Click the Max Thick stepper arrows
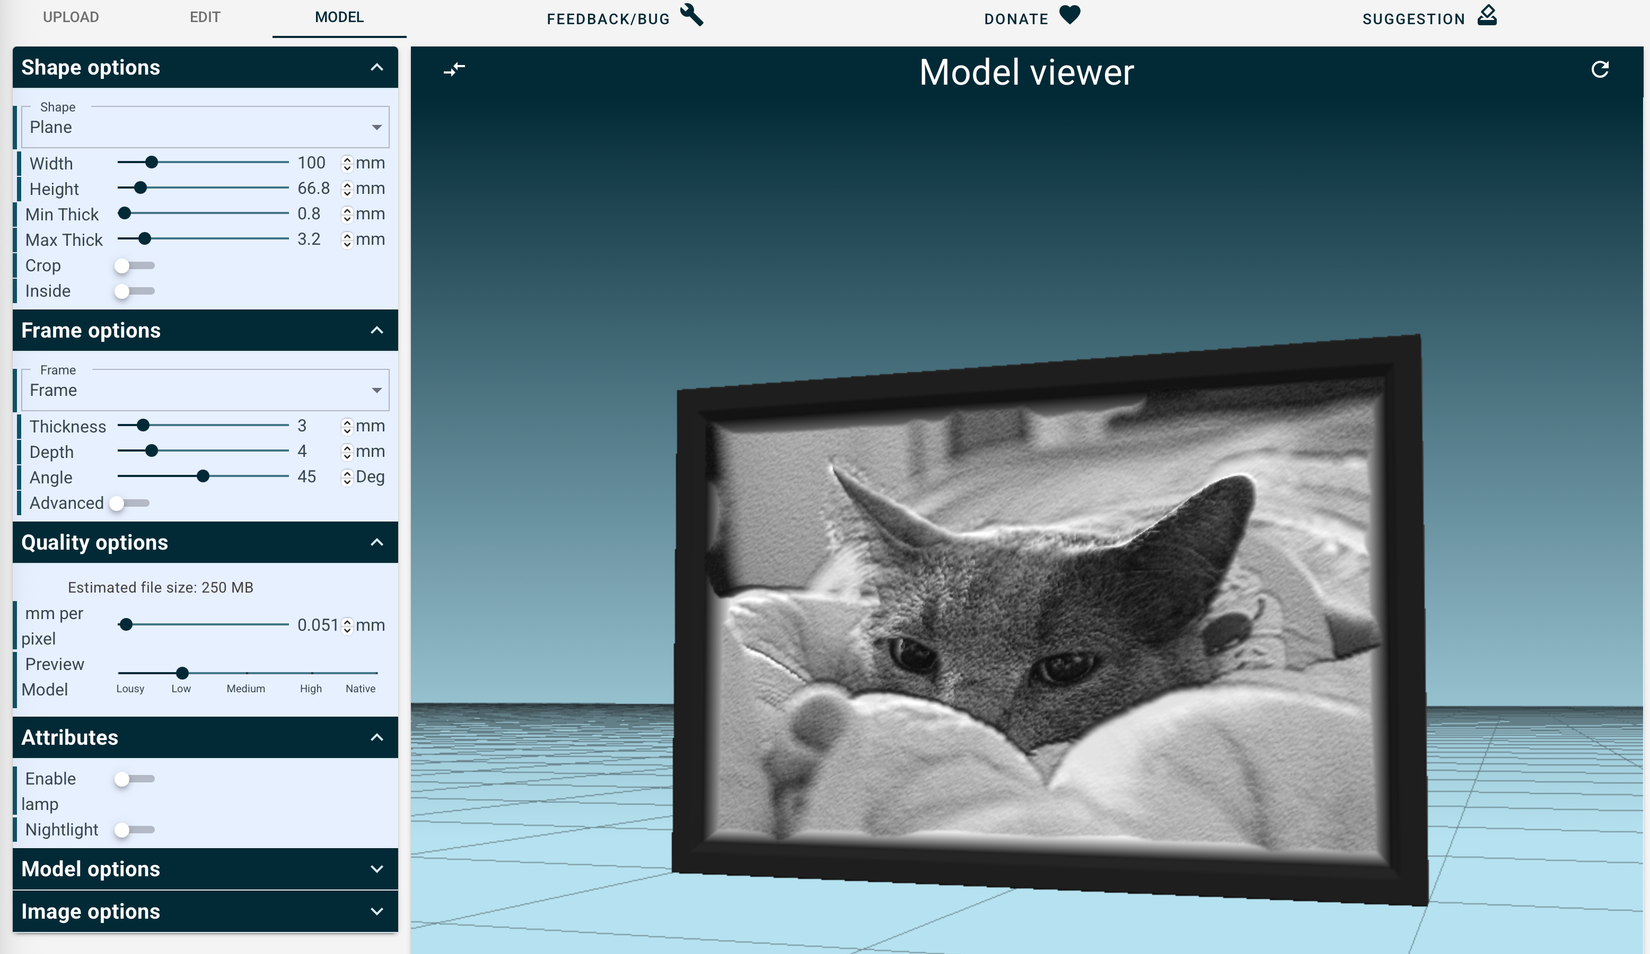 (347, 240)
